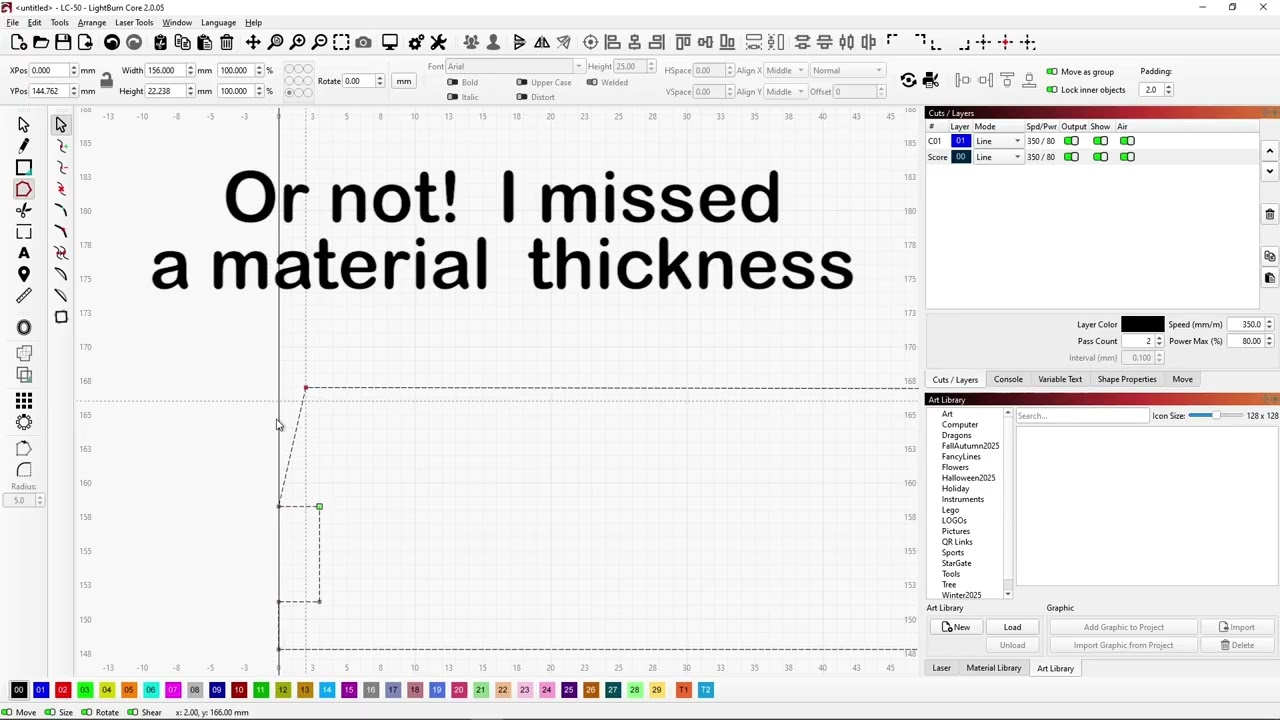
Task: Click the Art Library Search field
Action: 1081,416
